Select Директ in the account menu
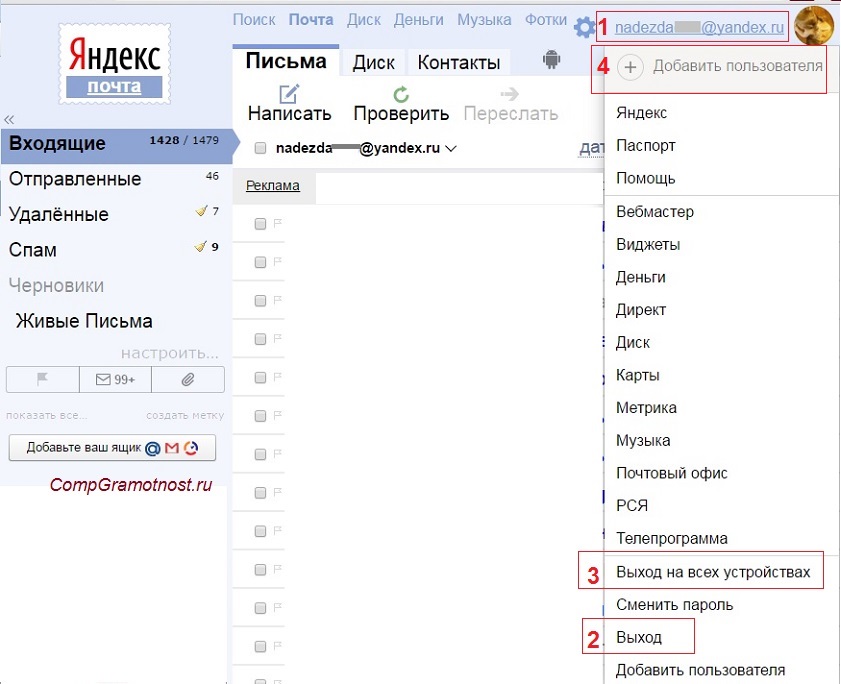Viewport: 841px width, 684px height. (x=641, y=310)
